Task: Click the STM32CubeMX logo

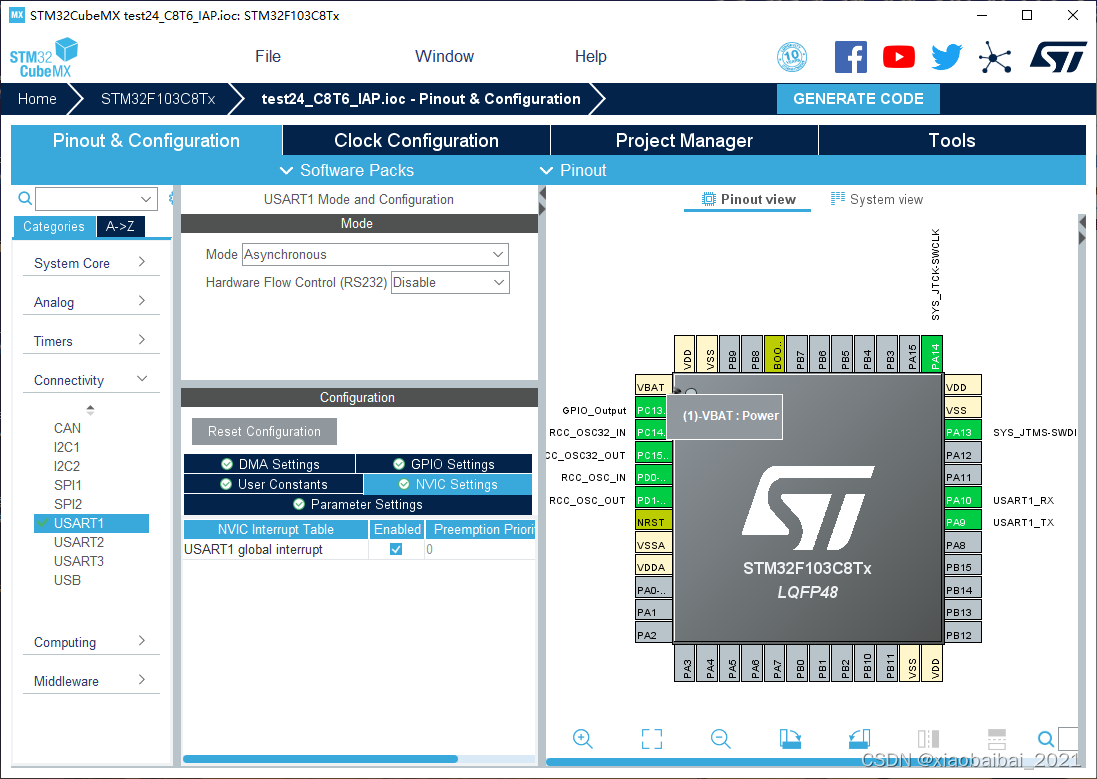Action: [x=43, y=57]
